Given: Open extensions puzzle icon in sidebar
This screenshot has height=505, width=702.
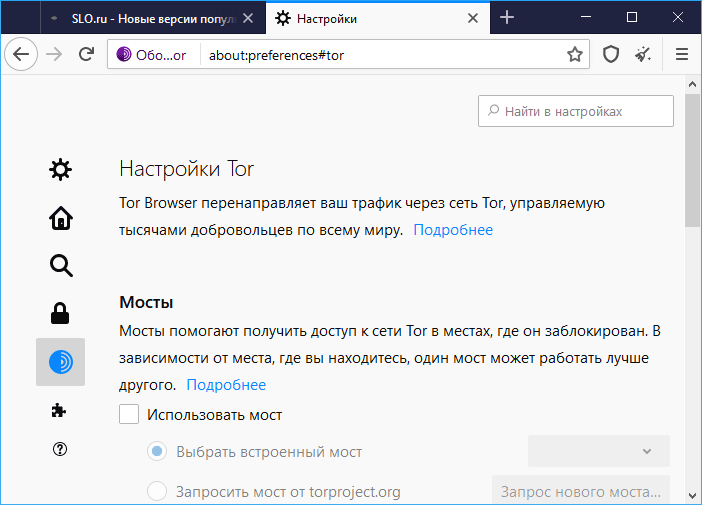Looking at the screenshot, I should (59, 410).
